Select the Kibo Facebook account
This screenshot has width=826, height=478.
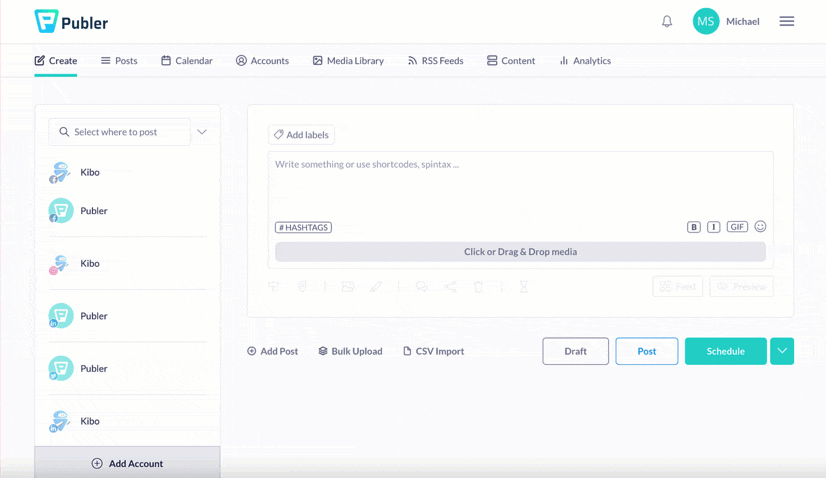(x=89, y=172)
